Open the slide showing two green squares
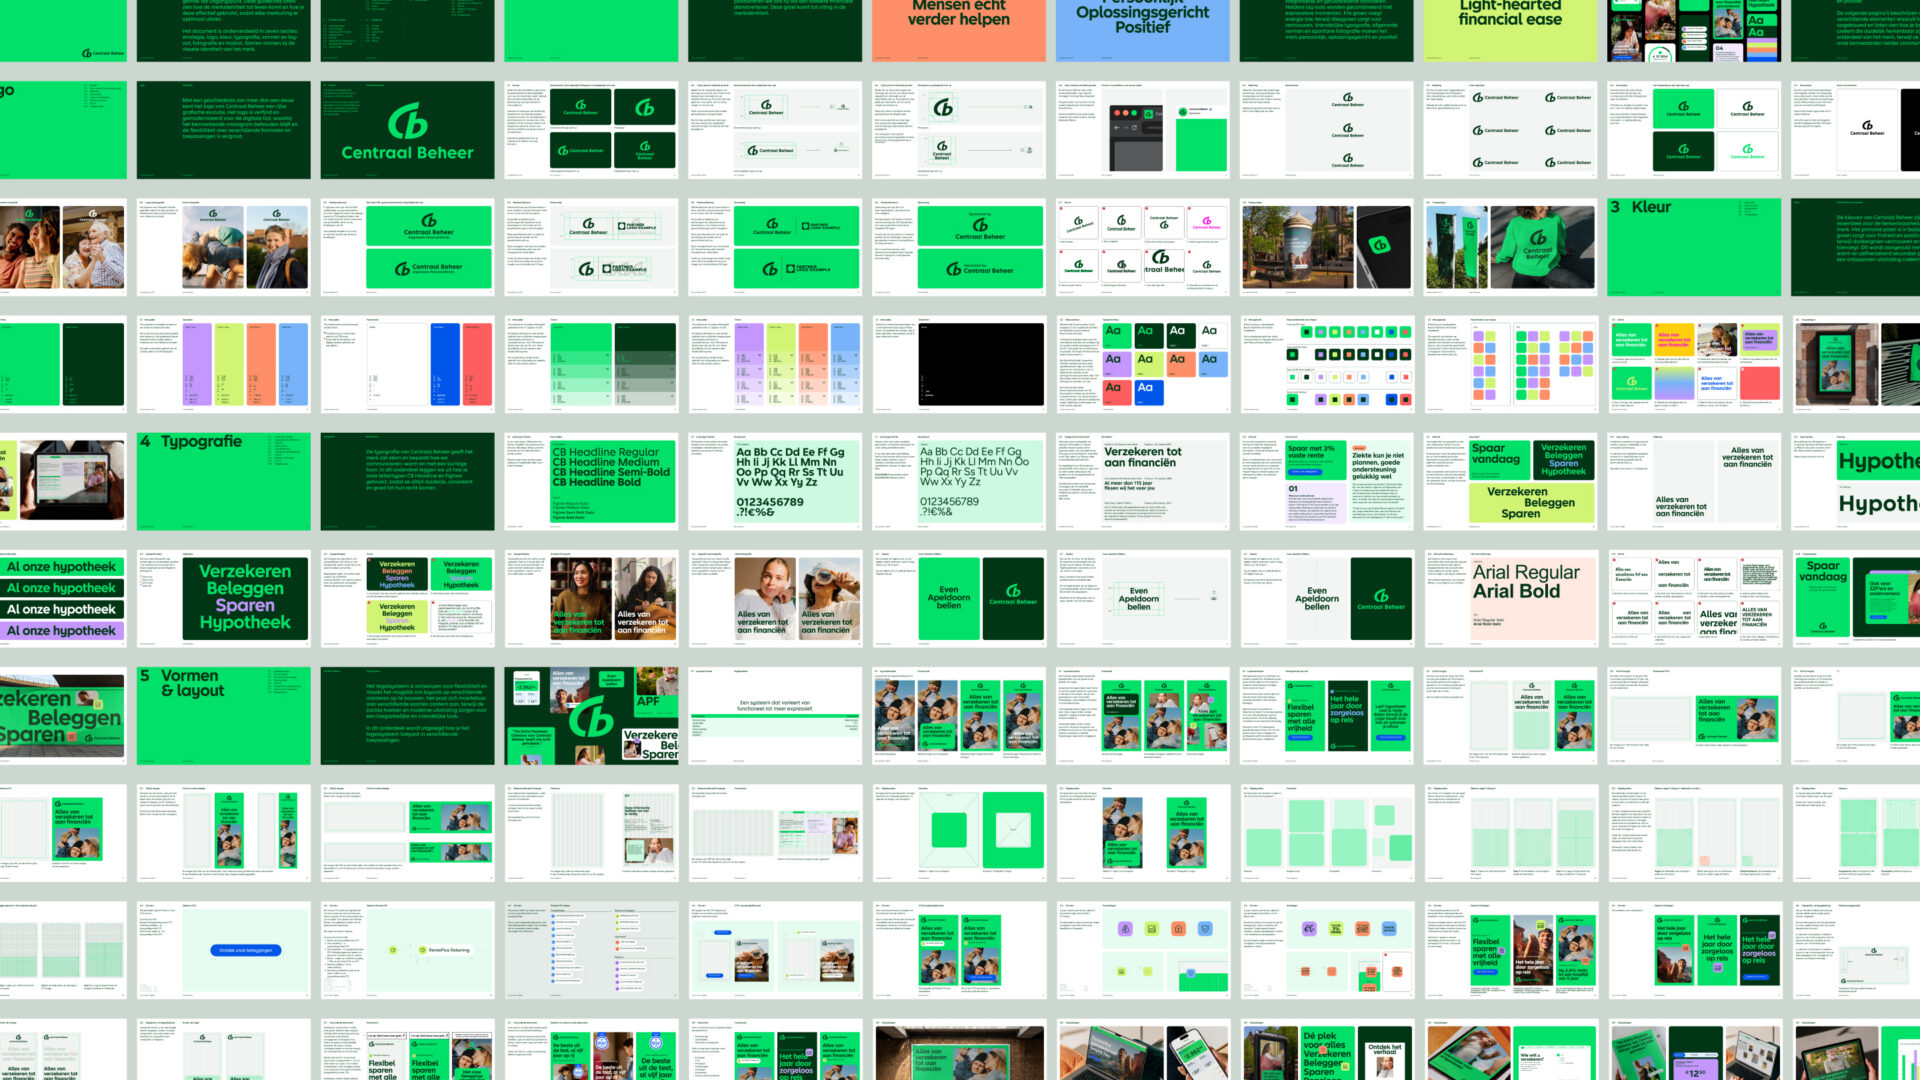1920x1080 pixels. coord(959,833)
